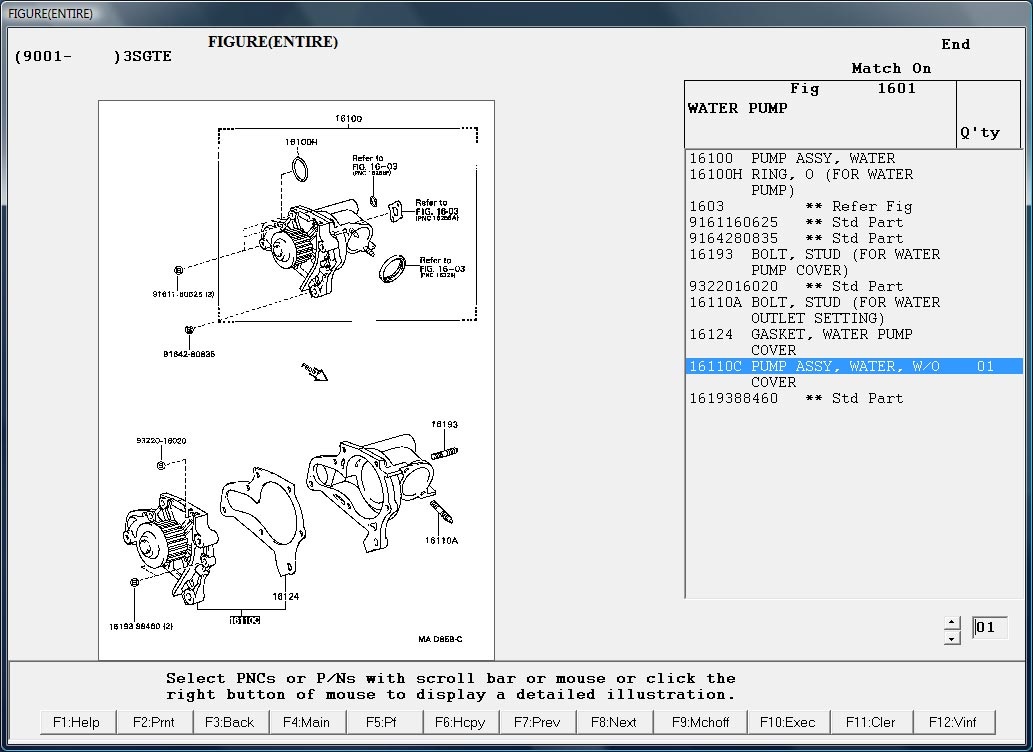Viewport: 1033px width, 752px height.
Task: Click the upper water pump assembly drawing
Action: click(318, 250)
